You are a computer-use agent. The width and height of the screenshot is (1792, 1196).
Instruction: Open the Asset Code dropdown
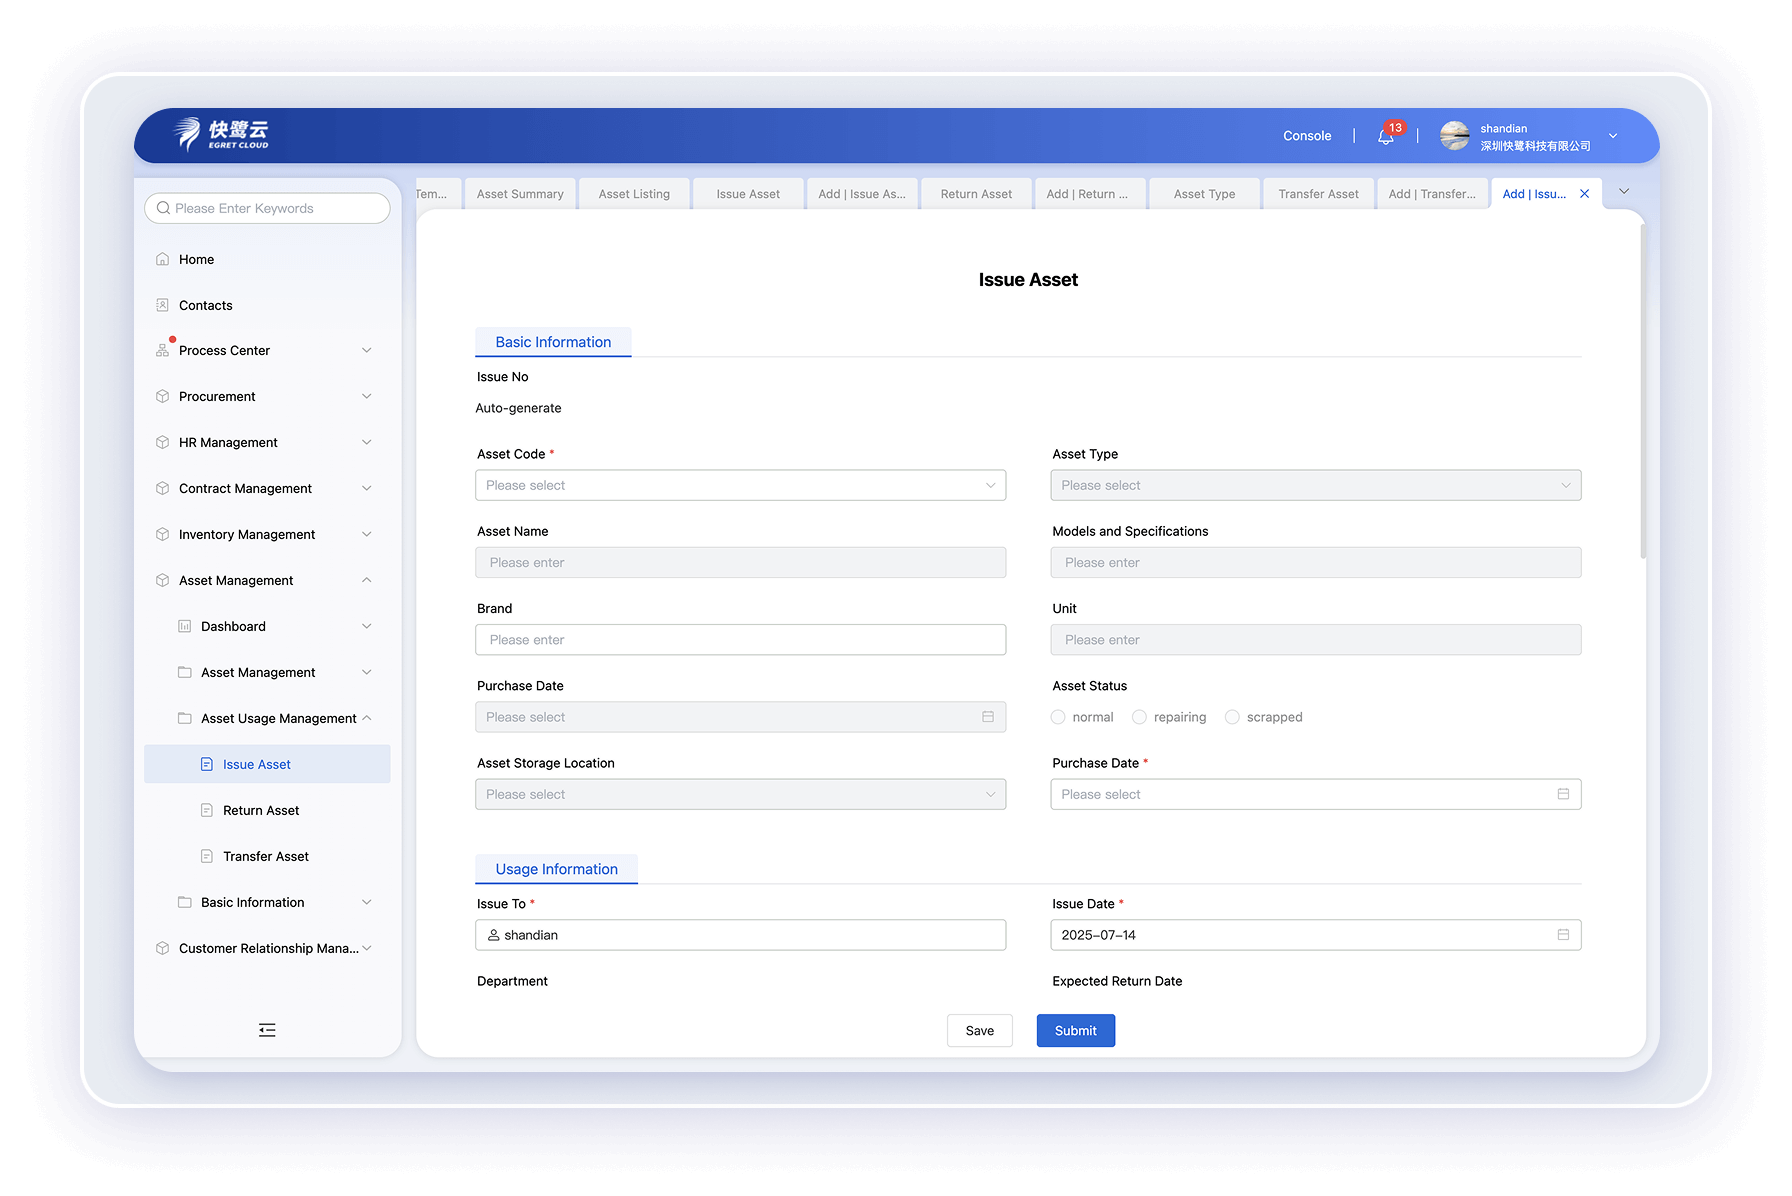coord(740,485)
